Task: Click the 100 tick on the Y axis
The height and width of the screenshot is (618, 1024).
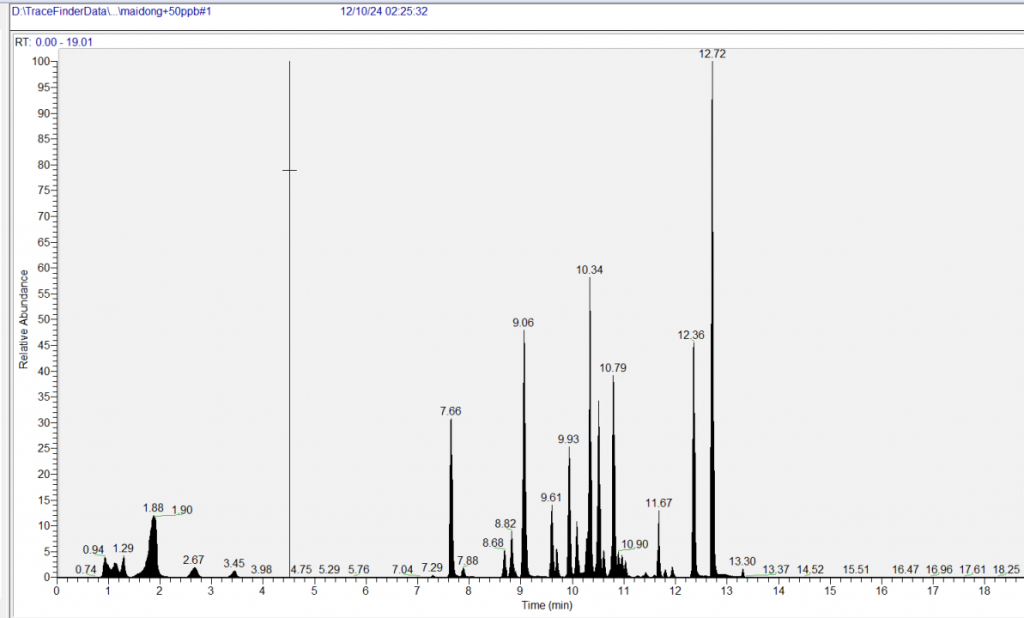Action: point(41,61)
